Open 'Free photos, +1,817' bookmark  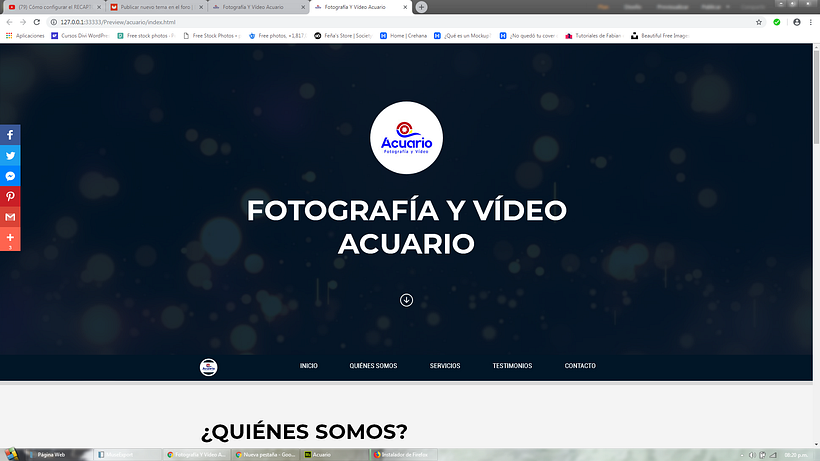[278, 36]
